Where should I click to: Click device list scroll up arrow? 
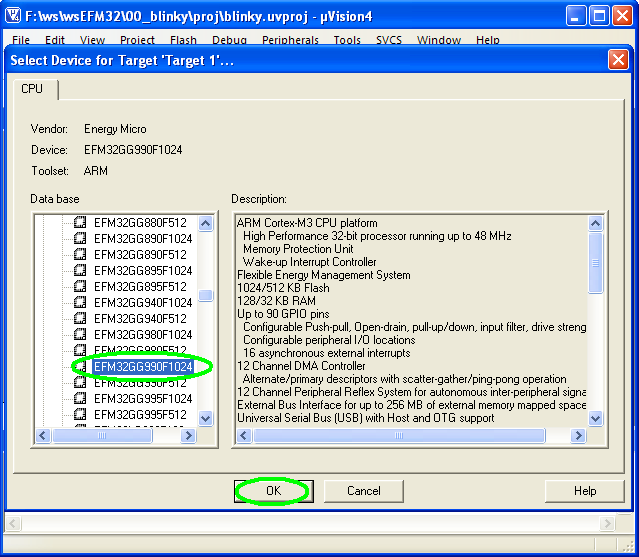206,223
